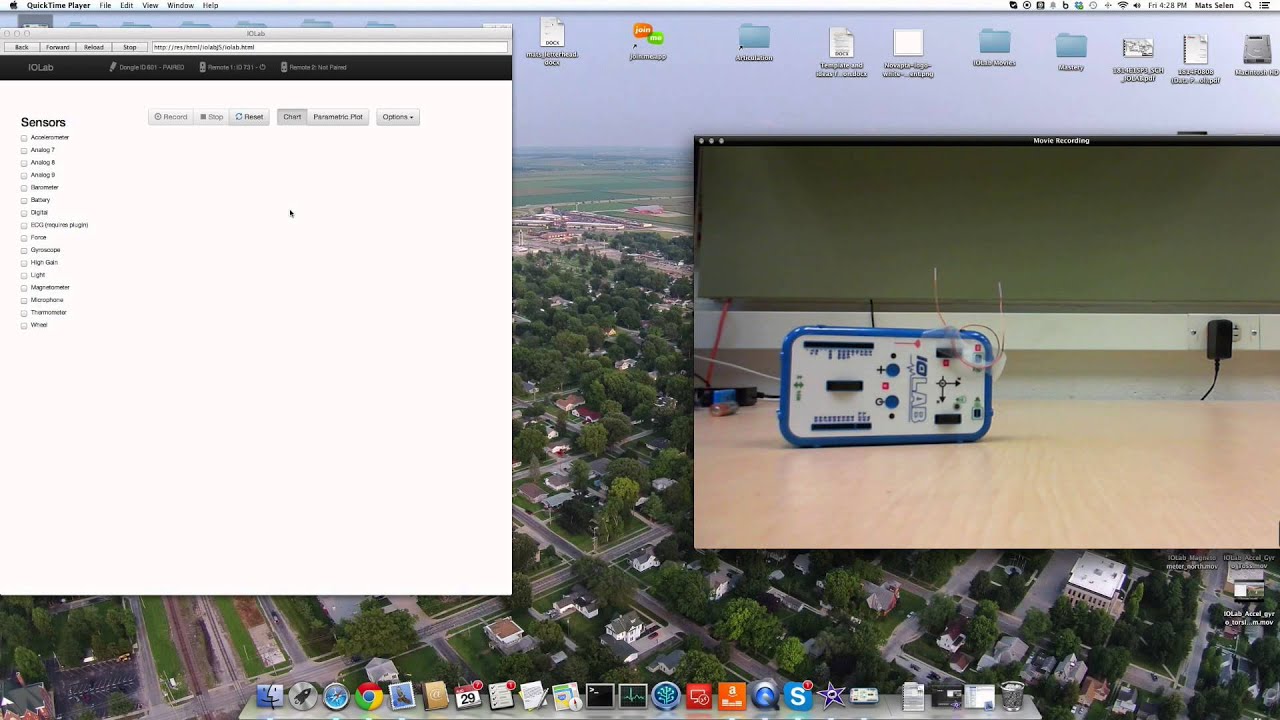
Task: Enable the Battery sensor checkbox
Action: tap(24, 201)
